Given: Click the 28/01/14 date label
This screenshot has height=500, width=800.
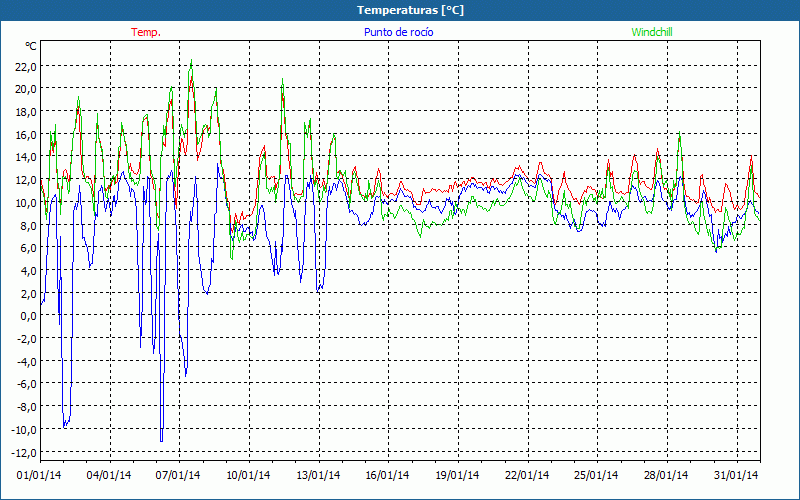Looking at the screenshot, I should tap(666, 476).
